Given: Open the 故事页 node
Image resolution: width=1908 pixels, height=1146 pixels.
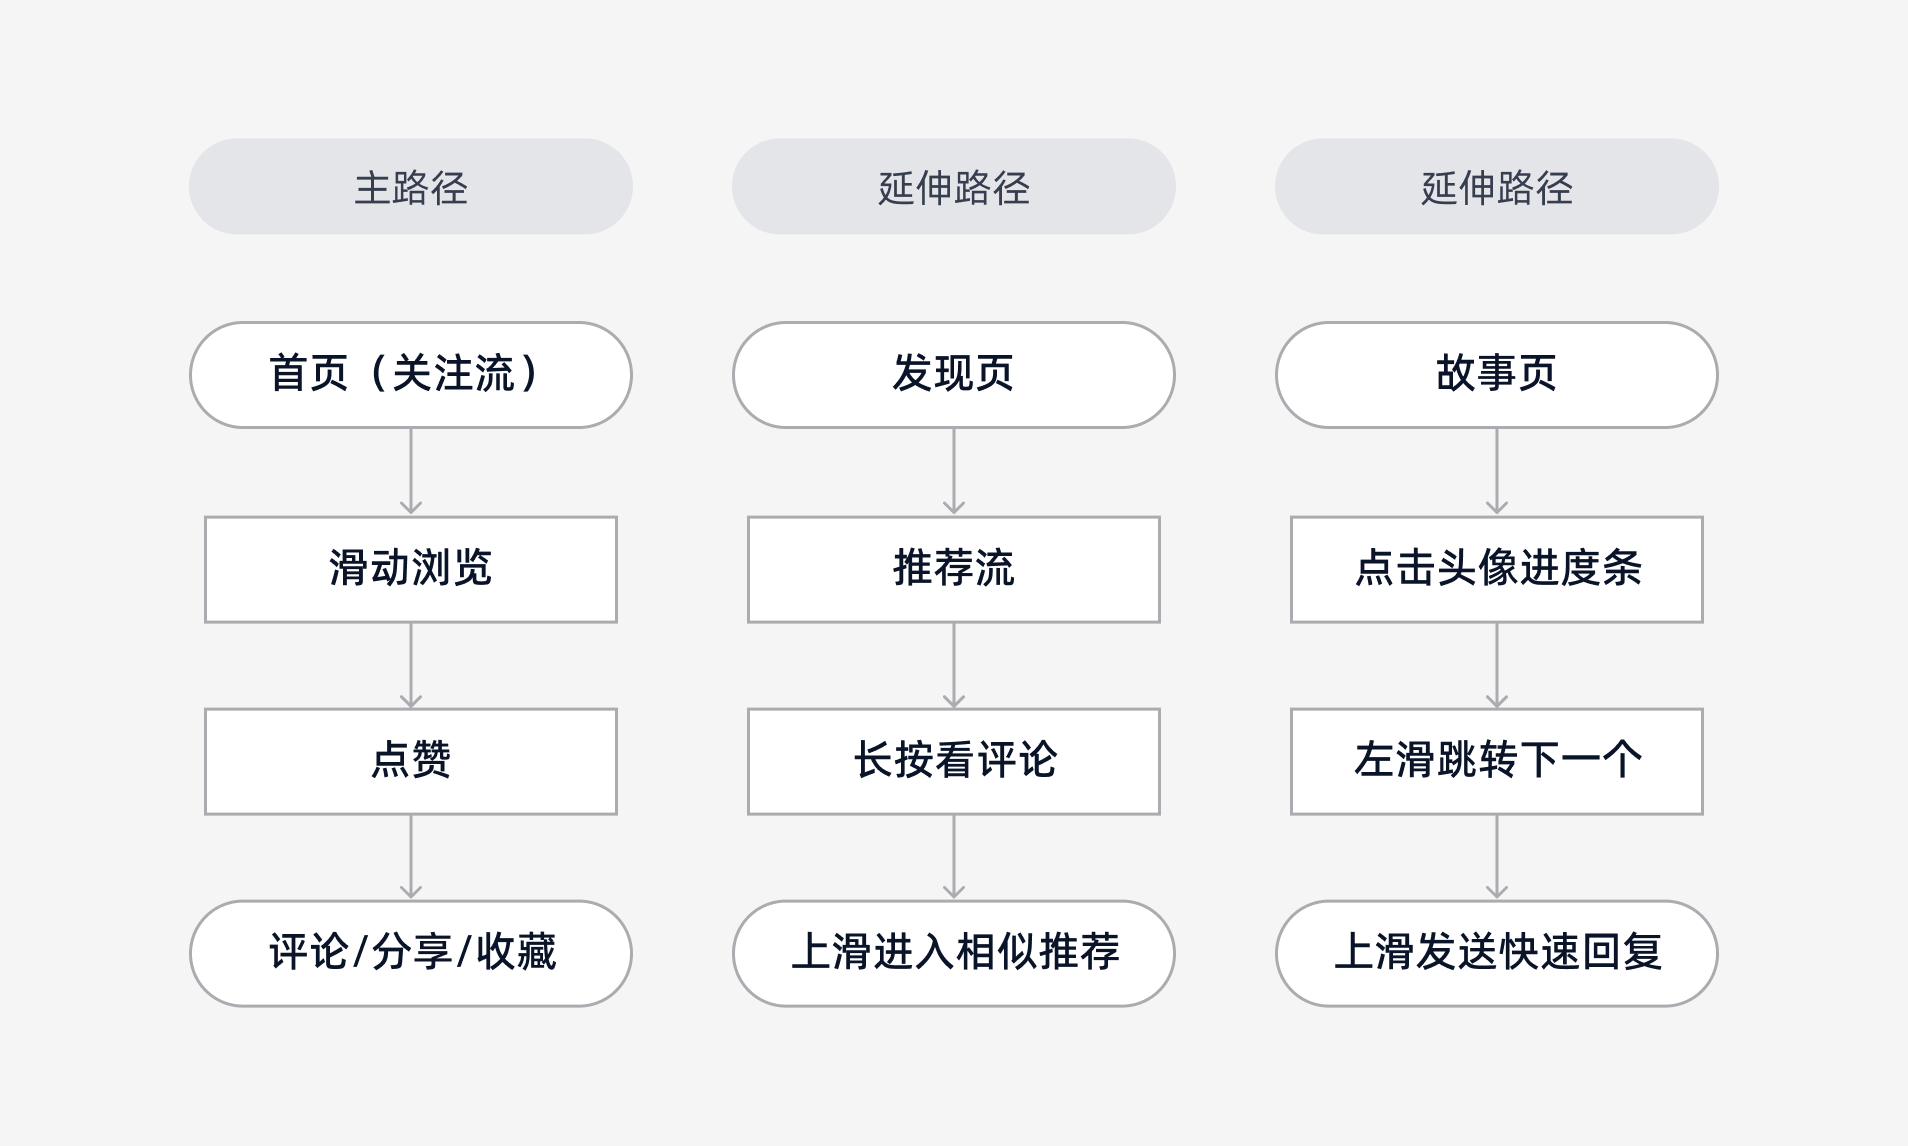Looking at the screenshot, I should click(x=1496, y=374).
